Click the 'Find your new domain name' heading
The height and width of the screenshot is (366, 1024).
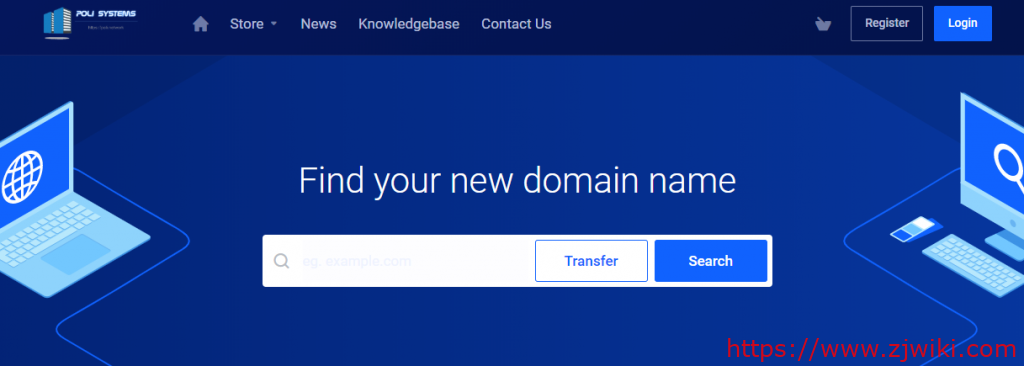[x=517, y=181]
